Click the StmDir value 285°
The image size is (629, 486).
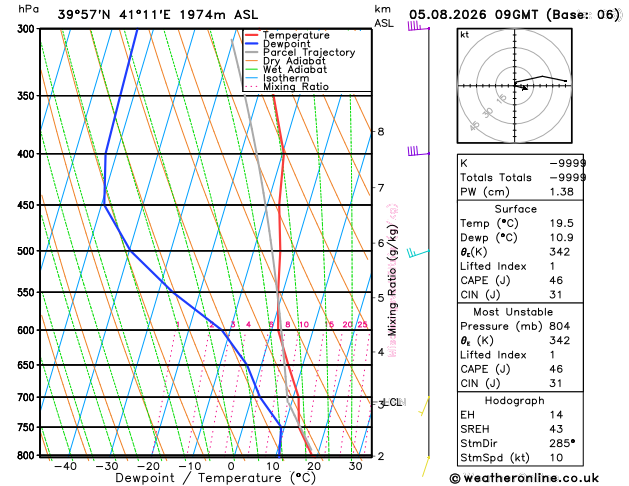[x=562, y=443]
